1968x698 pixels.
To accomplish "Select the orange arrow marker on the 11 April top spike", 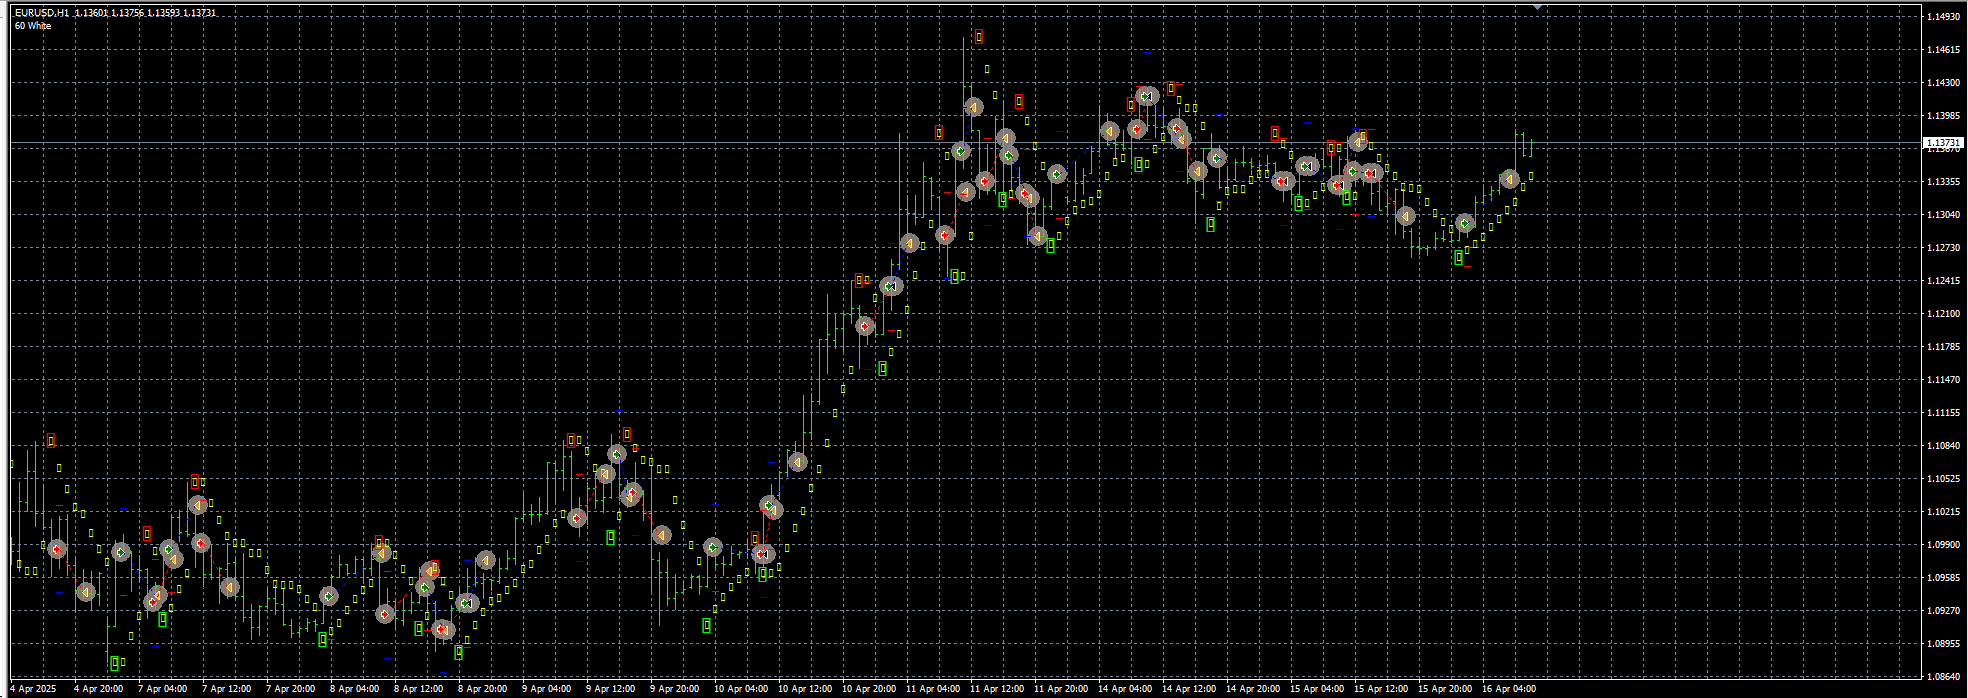I will (973, 107).
